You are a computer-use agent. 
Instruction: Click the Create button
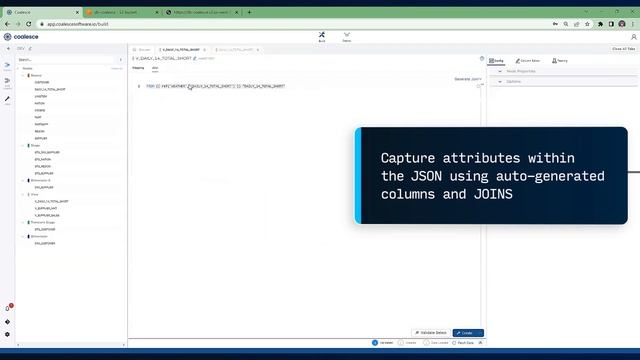[x=464, y=333]
